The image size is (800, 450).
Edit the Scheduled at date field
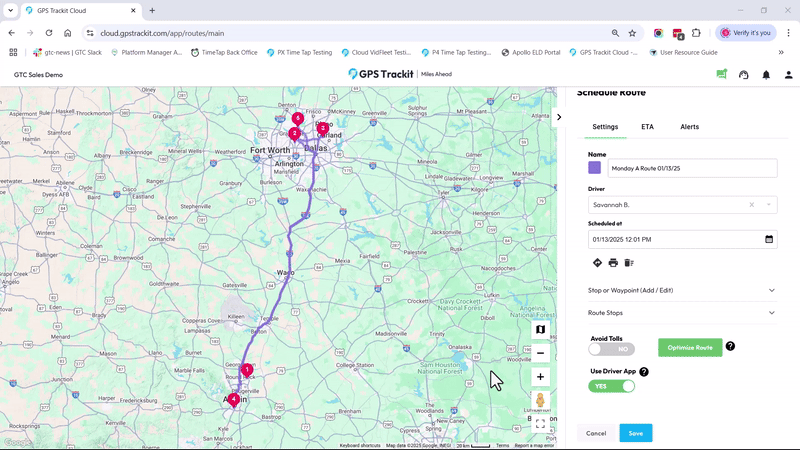coord(682,239)
